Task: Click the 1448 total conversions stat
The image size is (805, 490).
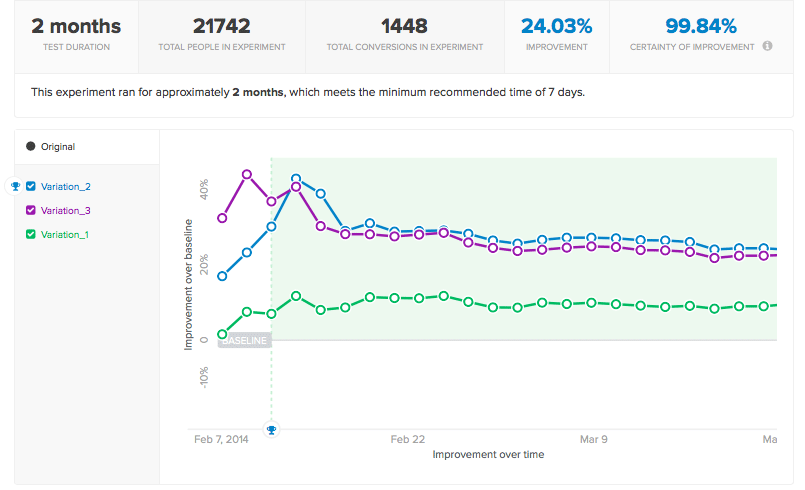Action: coord(405,26)
